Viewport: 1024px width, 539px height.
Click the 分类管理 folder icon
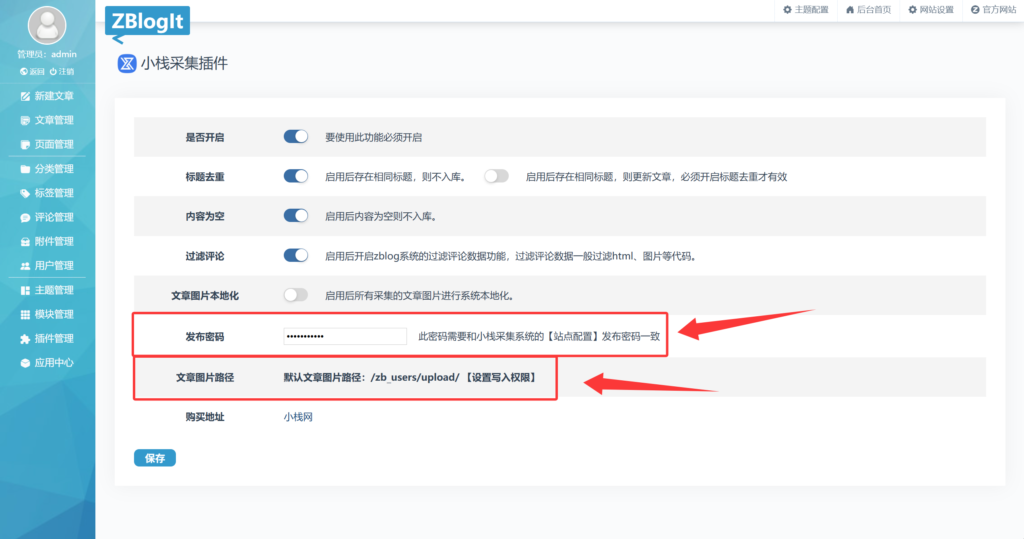click(25, 169)
